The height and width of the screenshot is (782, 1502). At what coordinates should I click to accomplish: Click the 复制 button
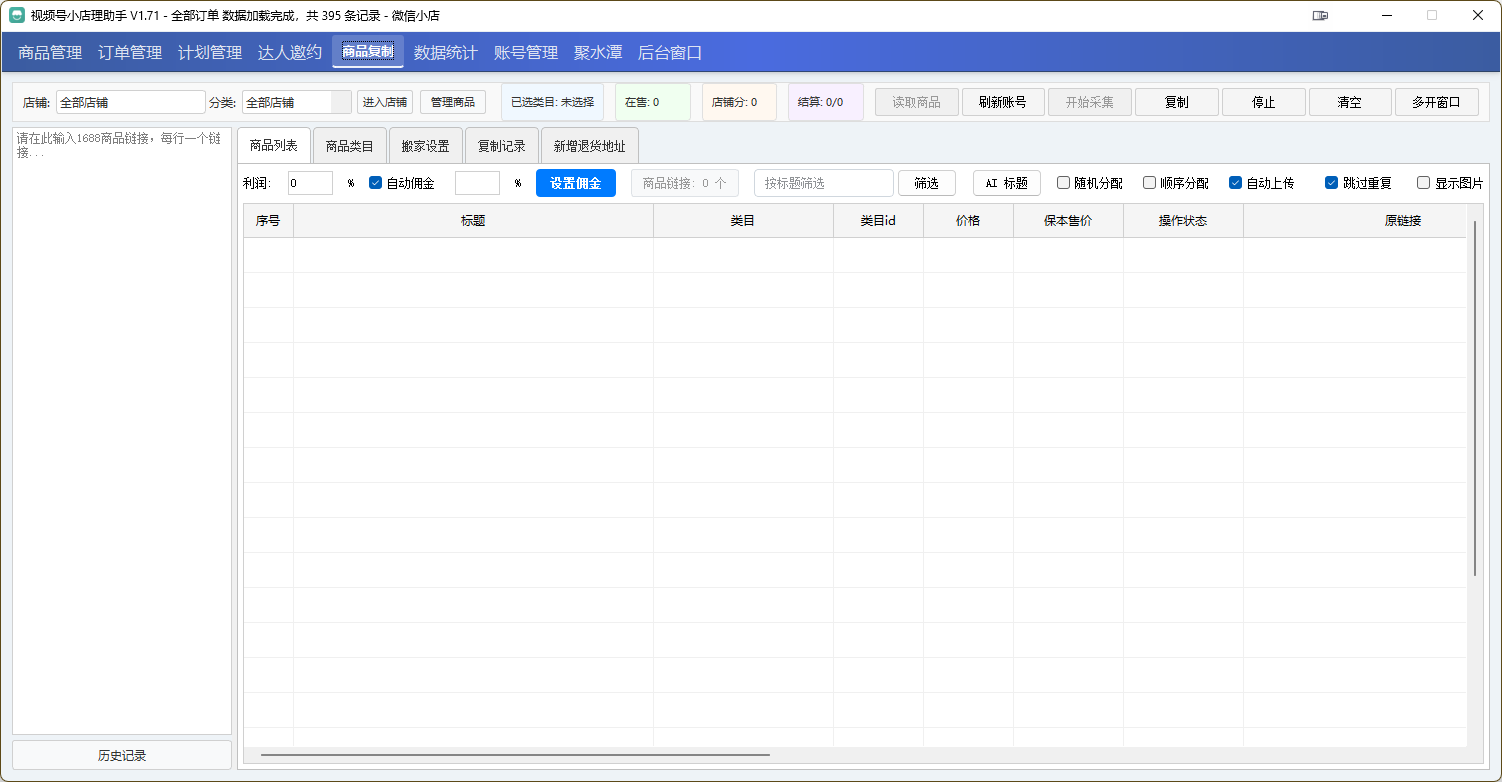click(1177, 102)
